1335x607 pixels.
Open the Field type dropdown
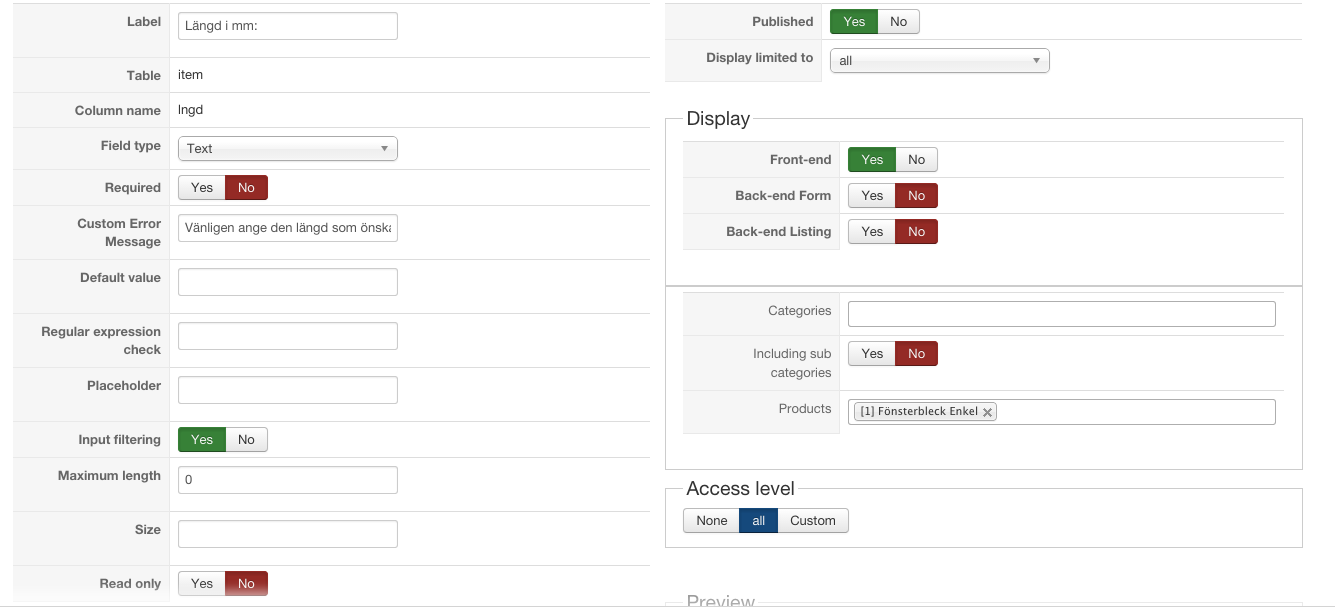pyautogui.click(x=287, y=149)
